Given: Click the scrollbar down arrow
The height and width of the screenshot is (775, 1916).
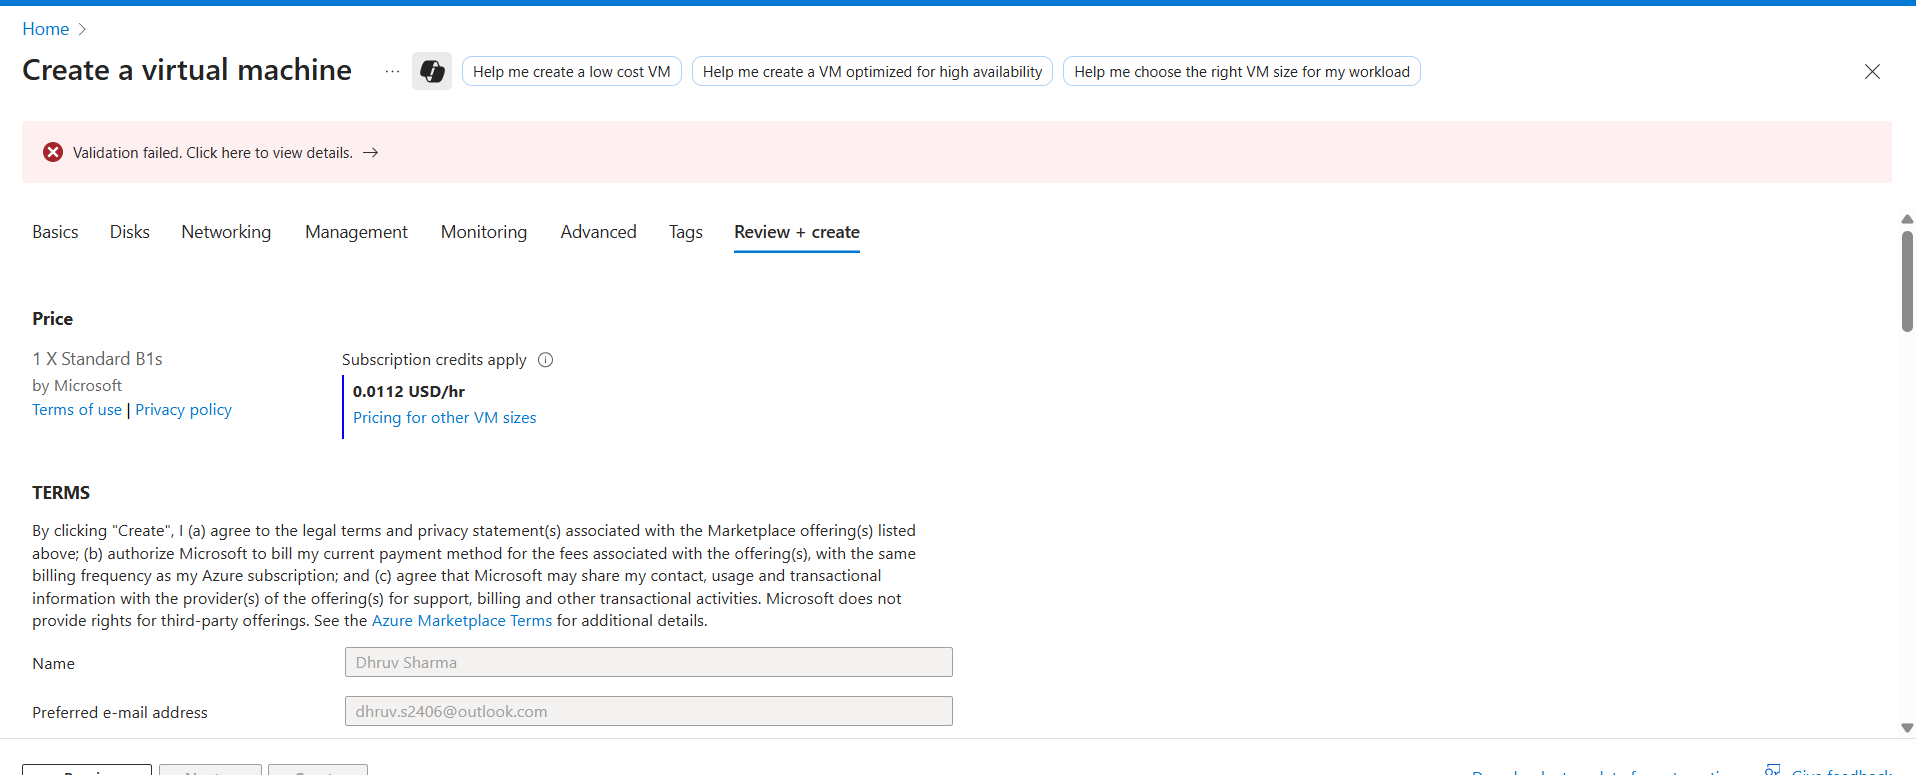Looking at the screenshot, I should click(x=1907, y=728).
